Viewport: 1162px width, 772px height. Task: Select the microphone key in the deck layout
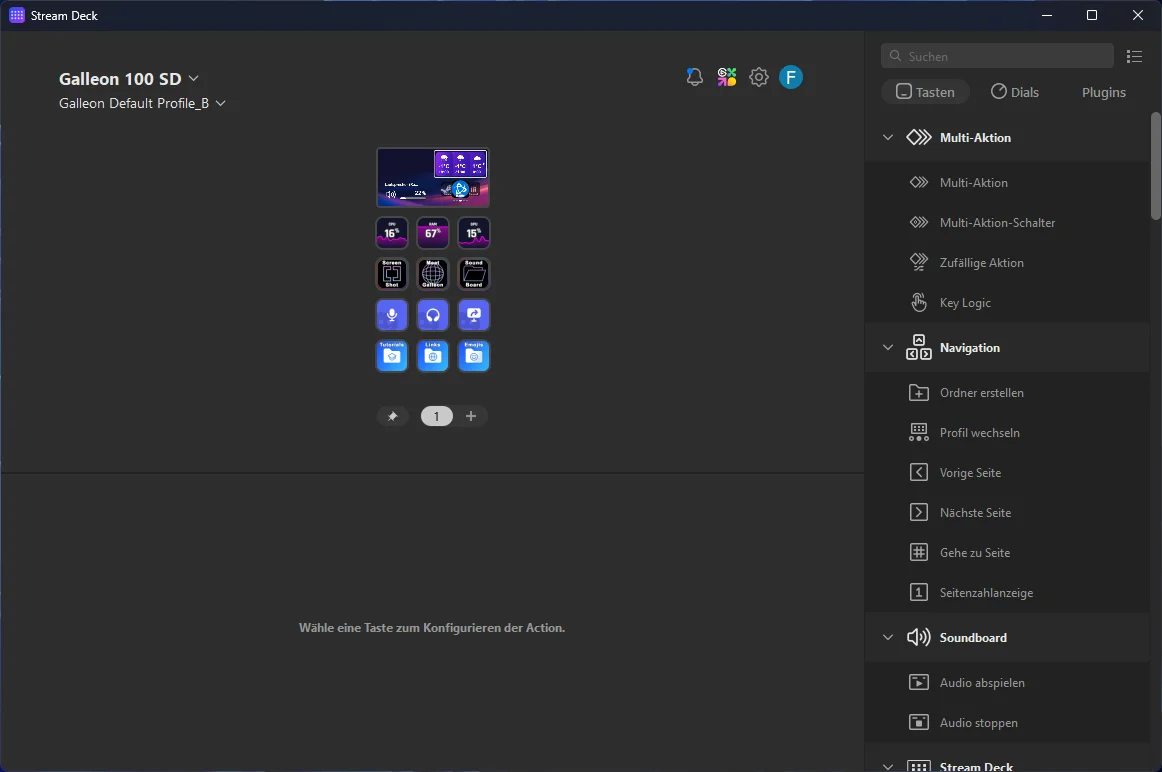point(391,314)
